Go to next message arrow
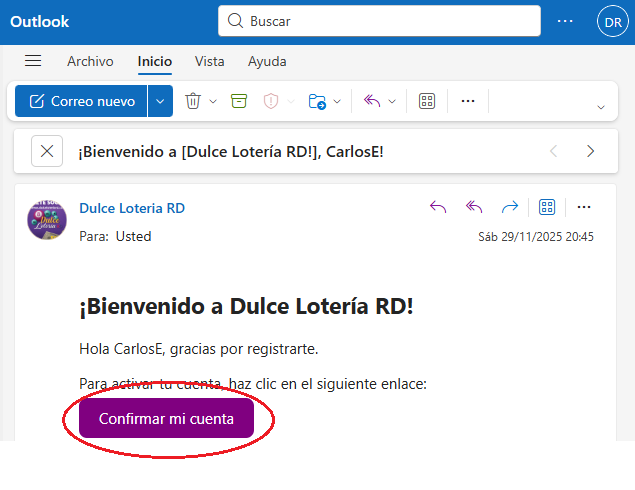 click(590, 151)
